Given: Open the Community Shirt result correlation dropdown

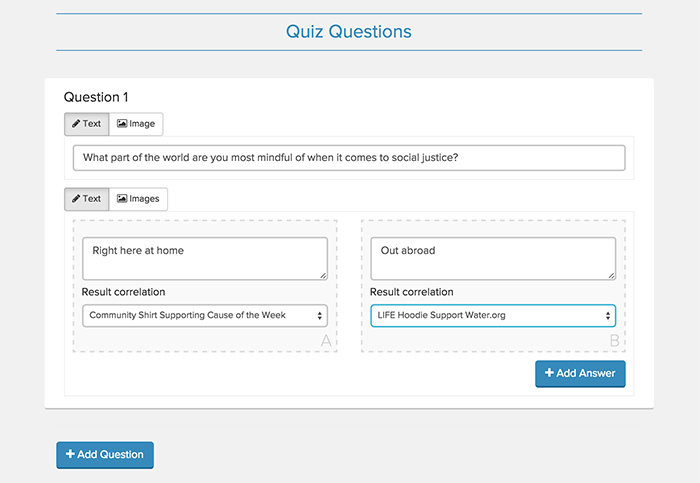Looking at the screenshot, I should coord(205,316).
